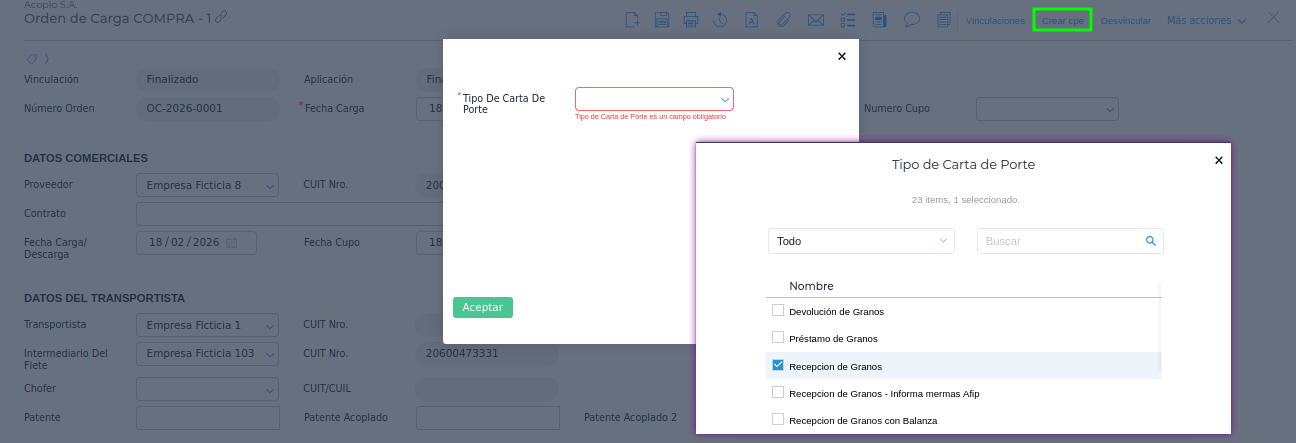The width and height of the screenshot is (1296, 443).
Task: Check the Devolución de Granos checkbox
Action: pos(778,310)
